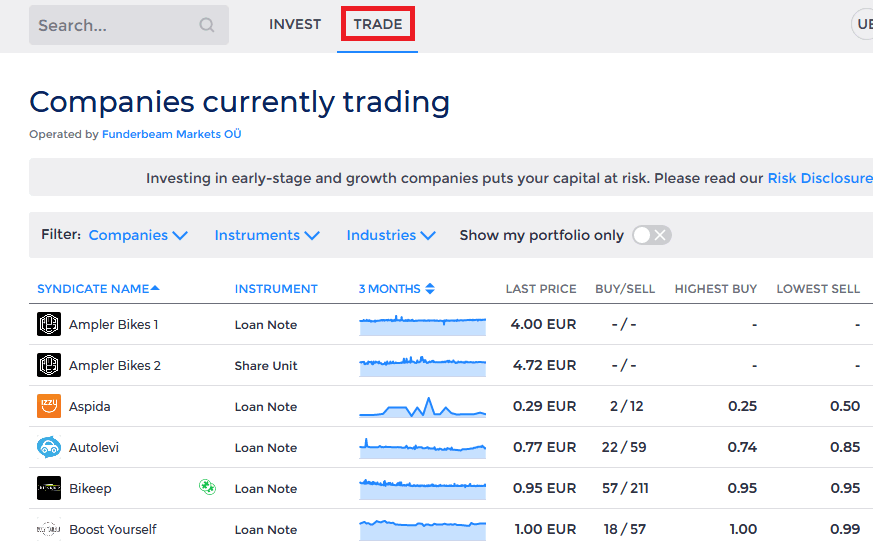Click green badge icon beside Bikeep
The height and width of the screenshot is (546, 873).
coord(208,487)
